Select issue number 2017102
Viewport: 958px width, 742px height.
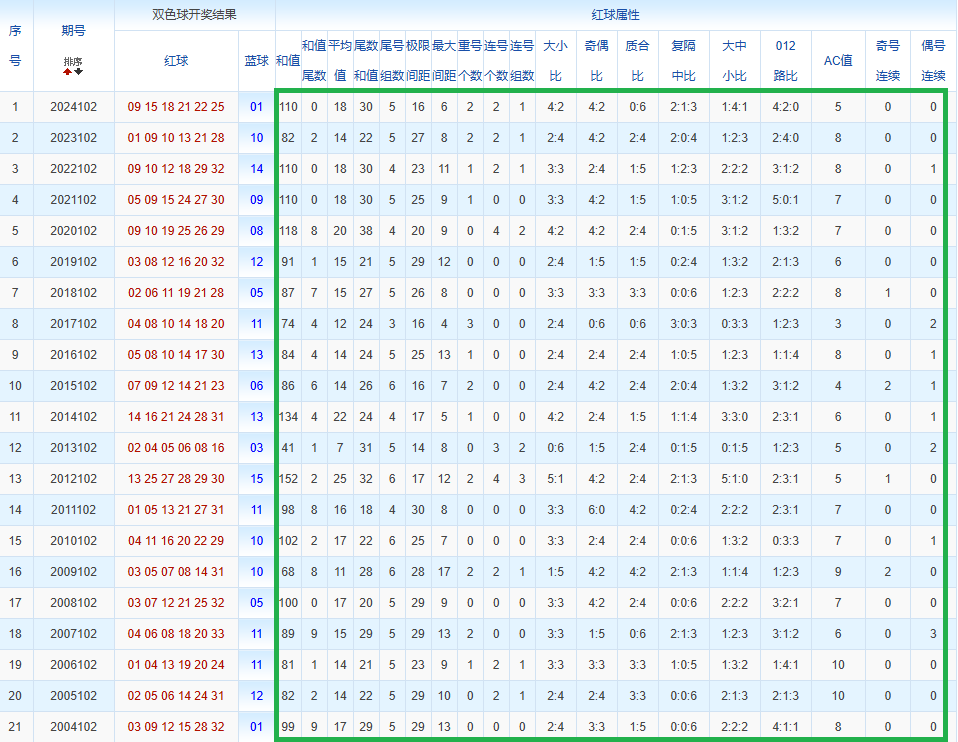[x=73, y=324]
